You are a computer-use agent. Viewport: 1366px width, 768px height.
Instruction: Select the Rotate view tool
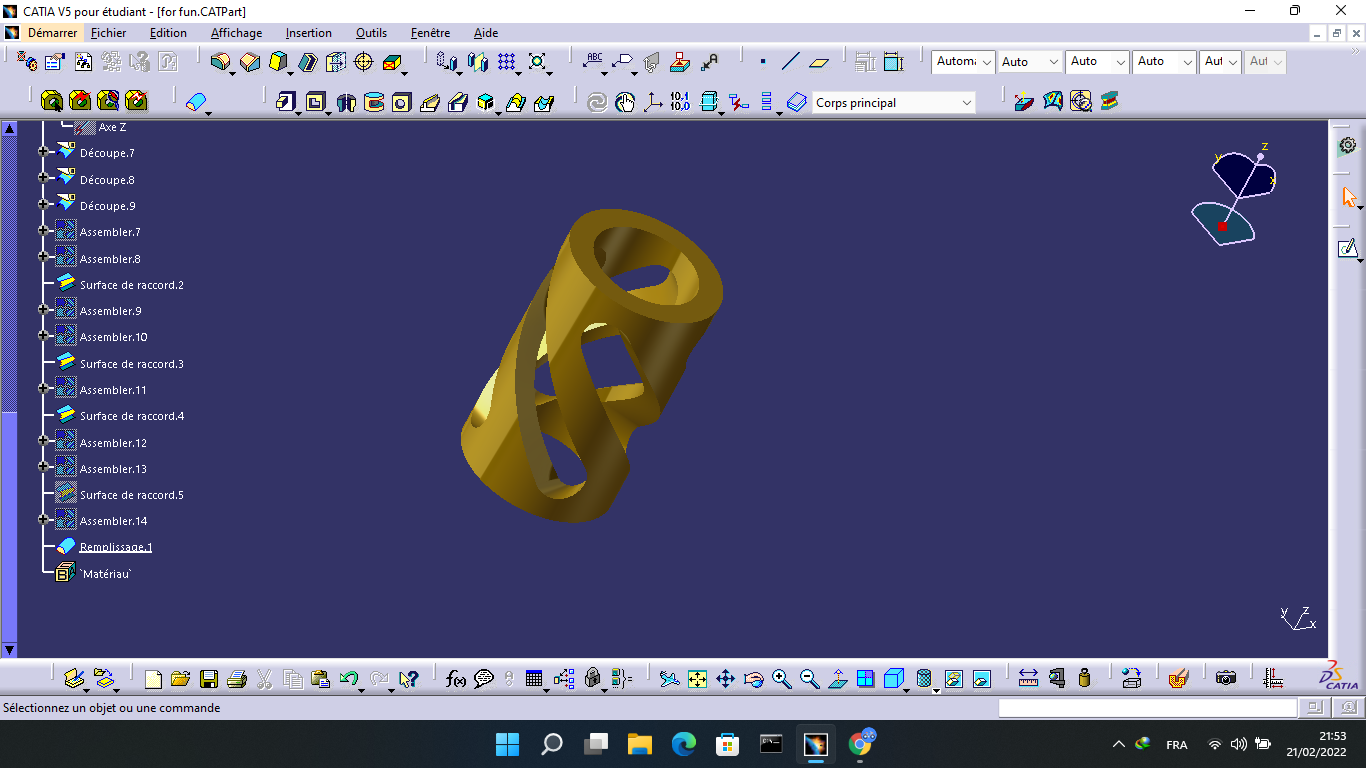pos(754,679)
